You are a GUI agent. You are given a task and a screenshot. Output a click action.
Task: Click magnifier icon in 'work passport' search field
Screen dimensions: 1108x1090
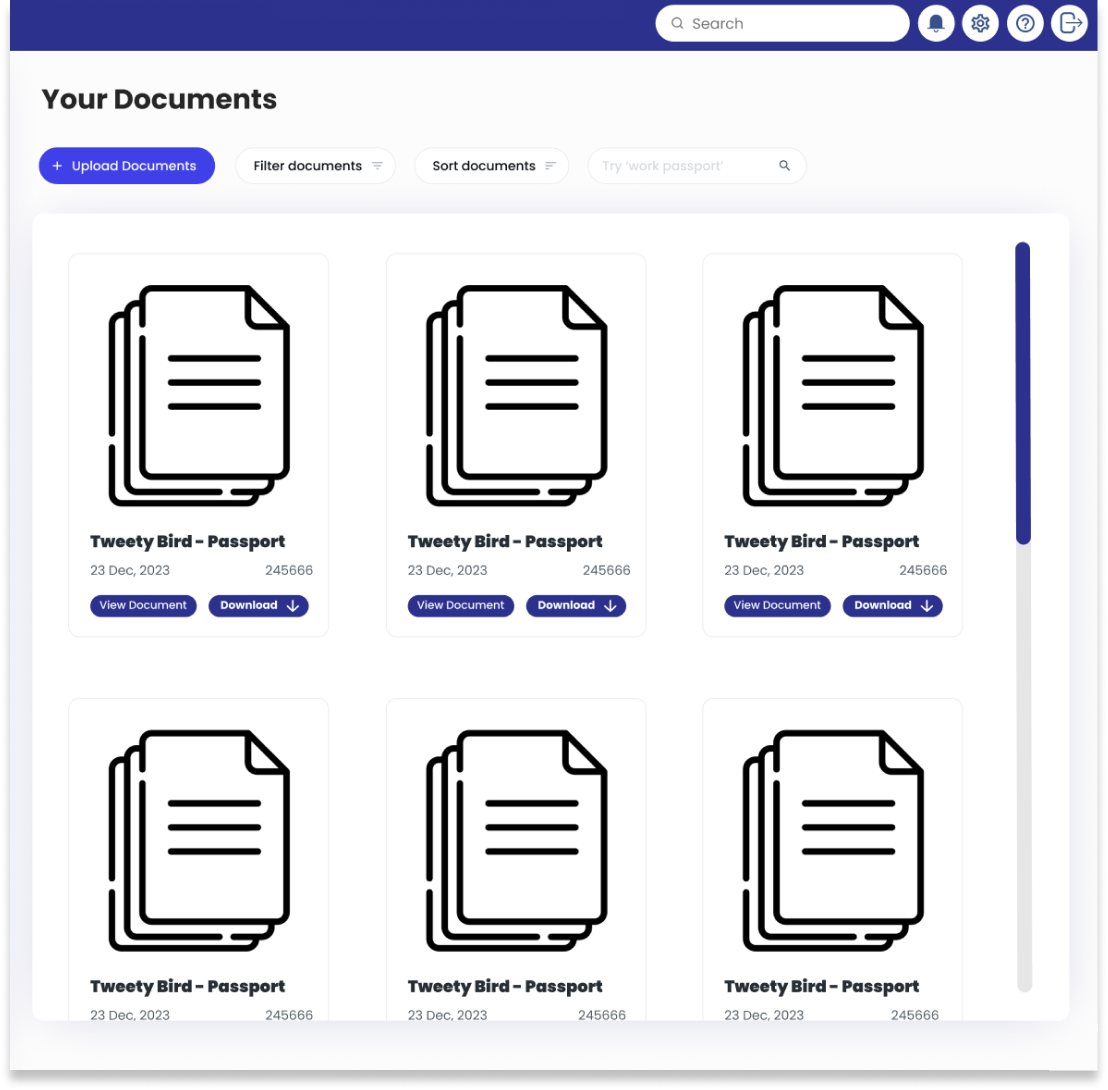(x=785, y=166)
